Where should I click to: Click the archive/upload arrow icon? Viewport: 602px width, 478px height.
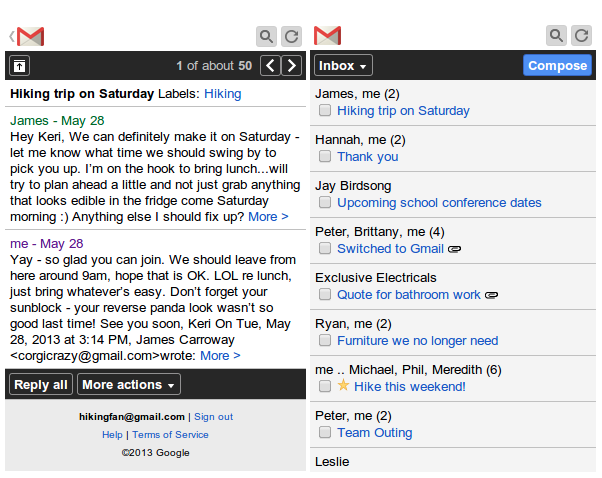coord(20,66)
